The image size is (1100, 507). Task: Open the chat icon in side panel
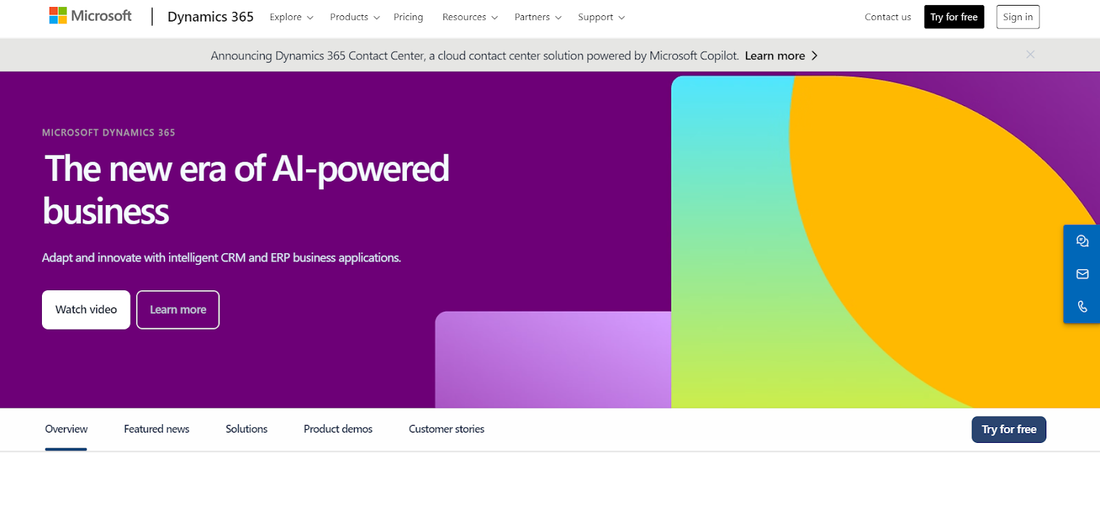point(1082,241)
